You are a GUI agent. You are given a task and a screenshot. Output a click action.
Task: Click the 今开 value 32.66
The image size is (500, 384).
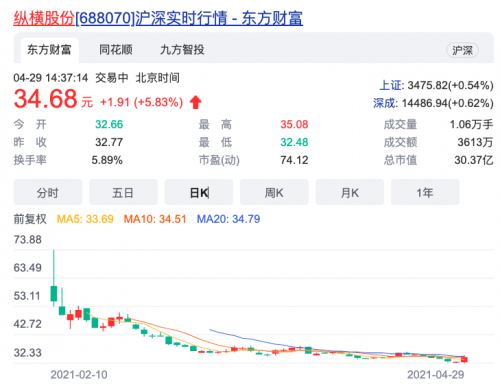click(109, 124)
